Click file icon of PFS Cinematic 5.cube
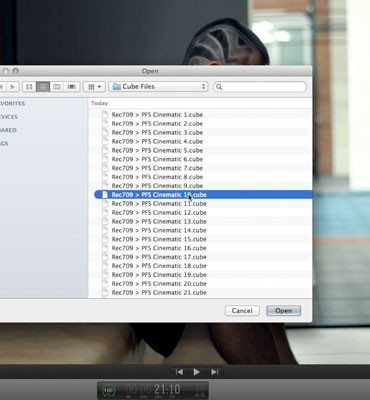The image size is (370, 400). pos(105,150)
